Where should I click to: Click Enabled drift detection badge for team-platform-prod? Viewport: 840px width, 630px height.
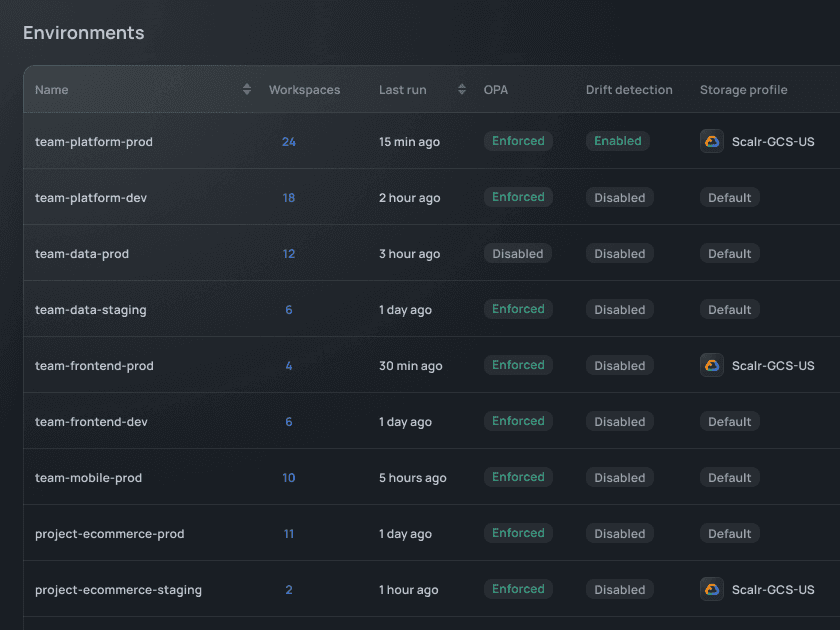point(617,141)
